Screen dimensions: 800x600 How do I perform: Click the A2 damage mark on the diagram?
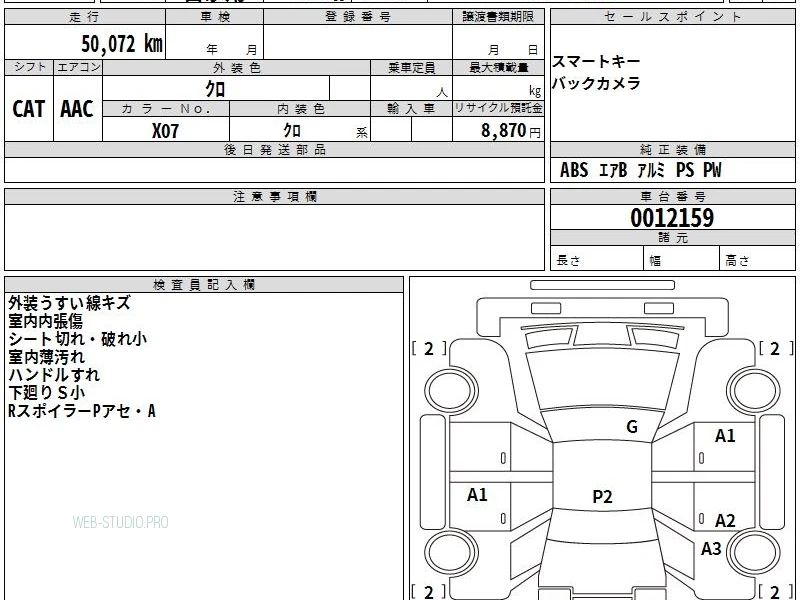(x=725, y=521)
